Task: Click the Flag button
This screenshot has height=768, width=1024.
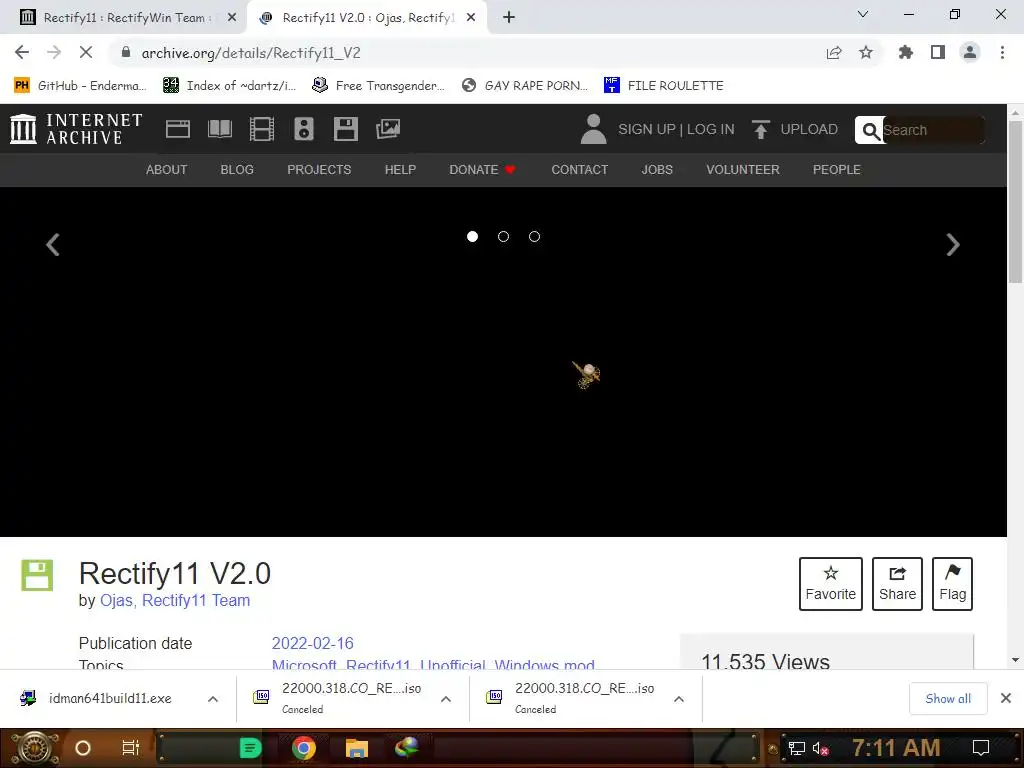Action: [x=952, y=584]
